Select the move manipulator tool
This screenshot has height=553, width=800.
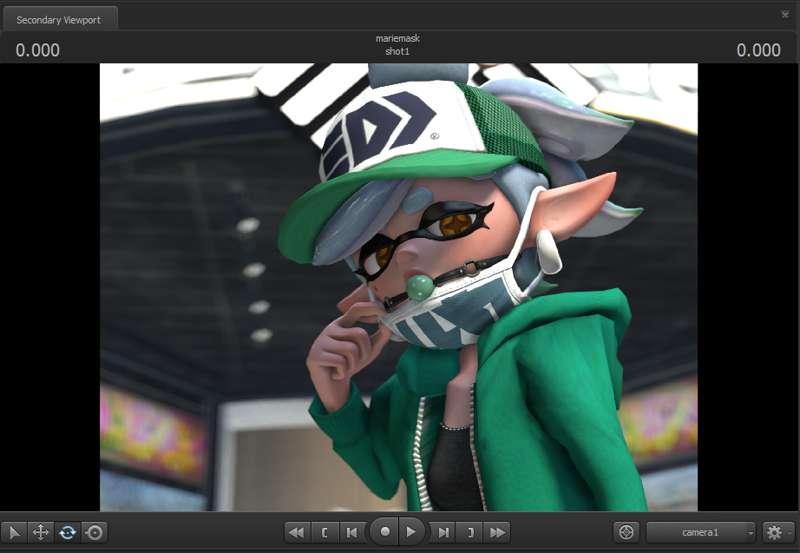tap(41, 533)
